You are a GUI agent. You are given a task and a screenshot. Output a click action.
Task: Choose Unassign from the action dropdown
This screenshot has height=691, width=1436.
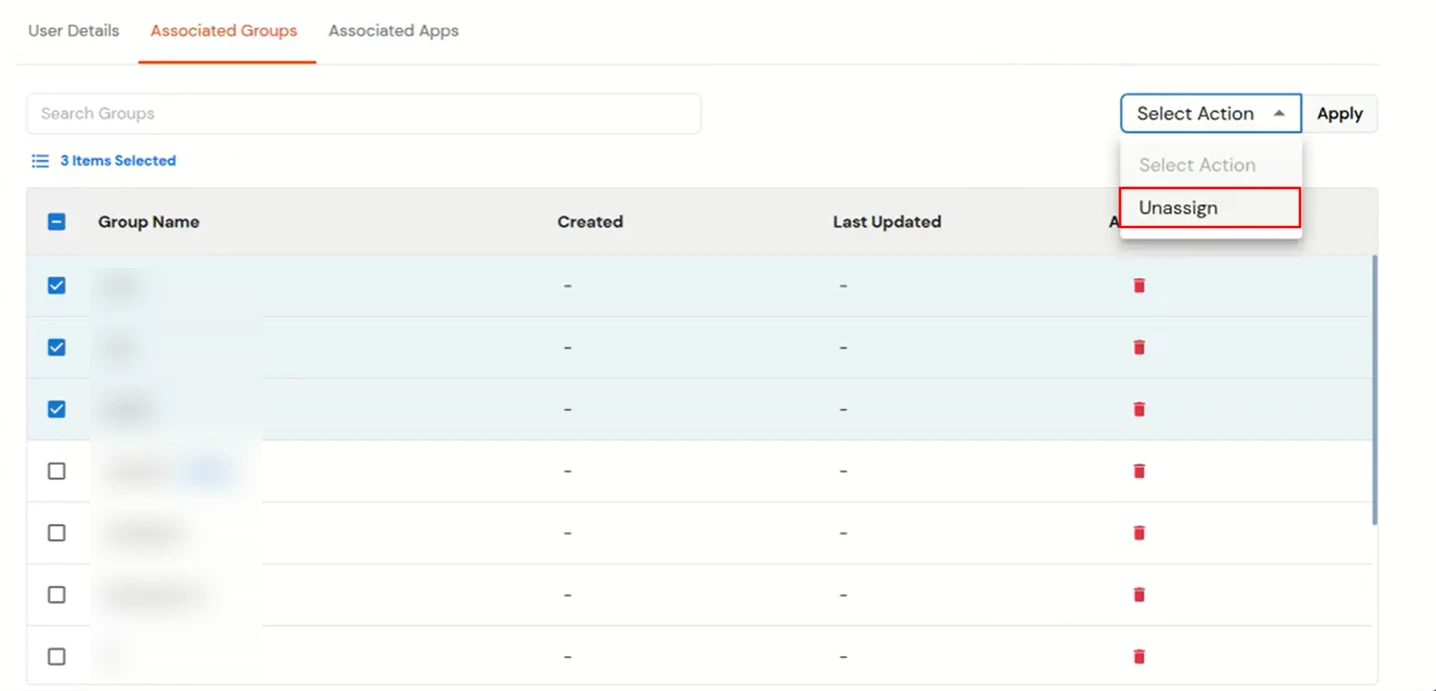point(1210,208)
